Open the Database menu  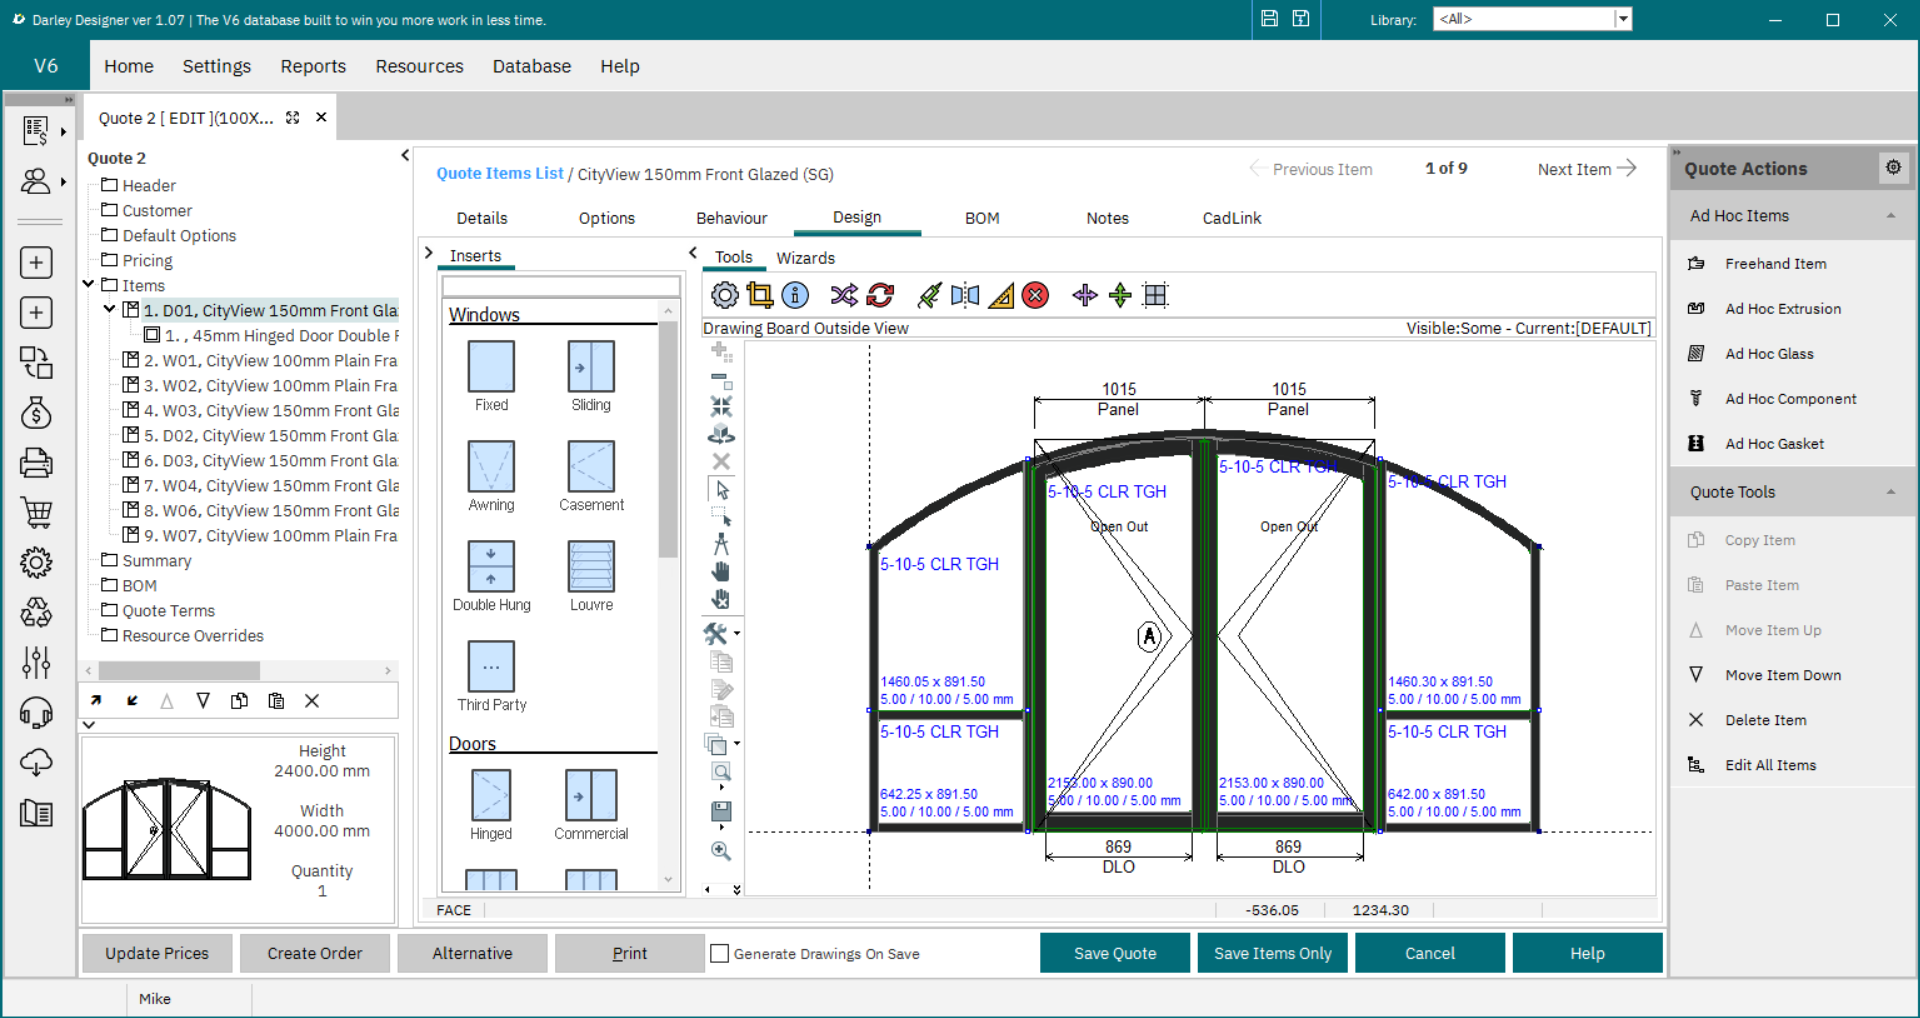(x=532, y=66)
